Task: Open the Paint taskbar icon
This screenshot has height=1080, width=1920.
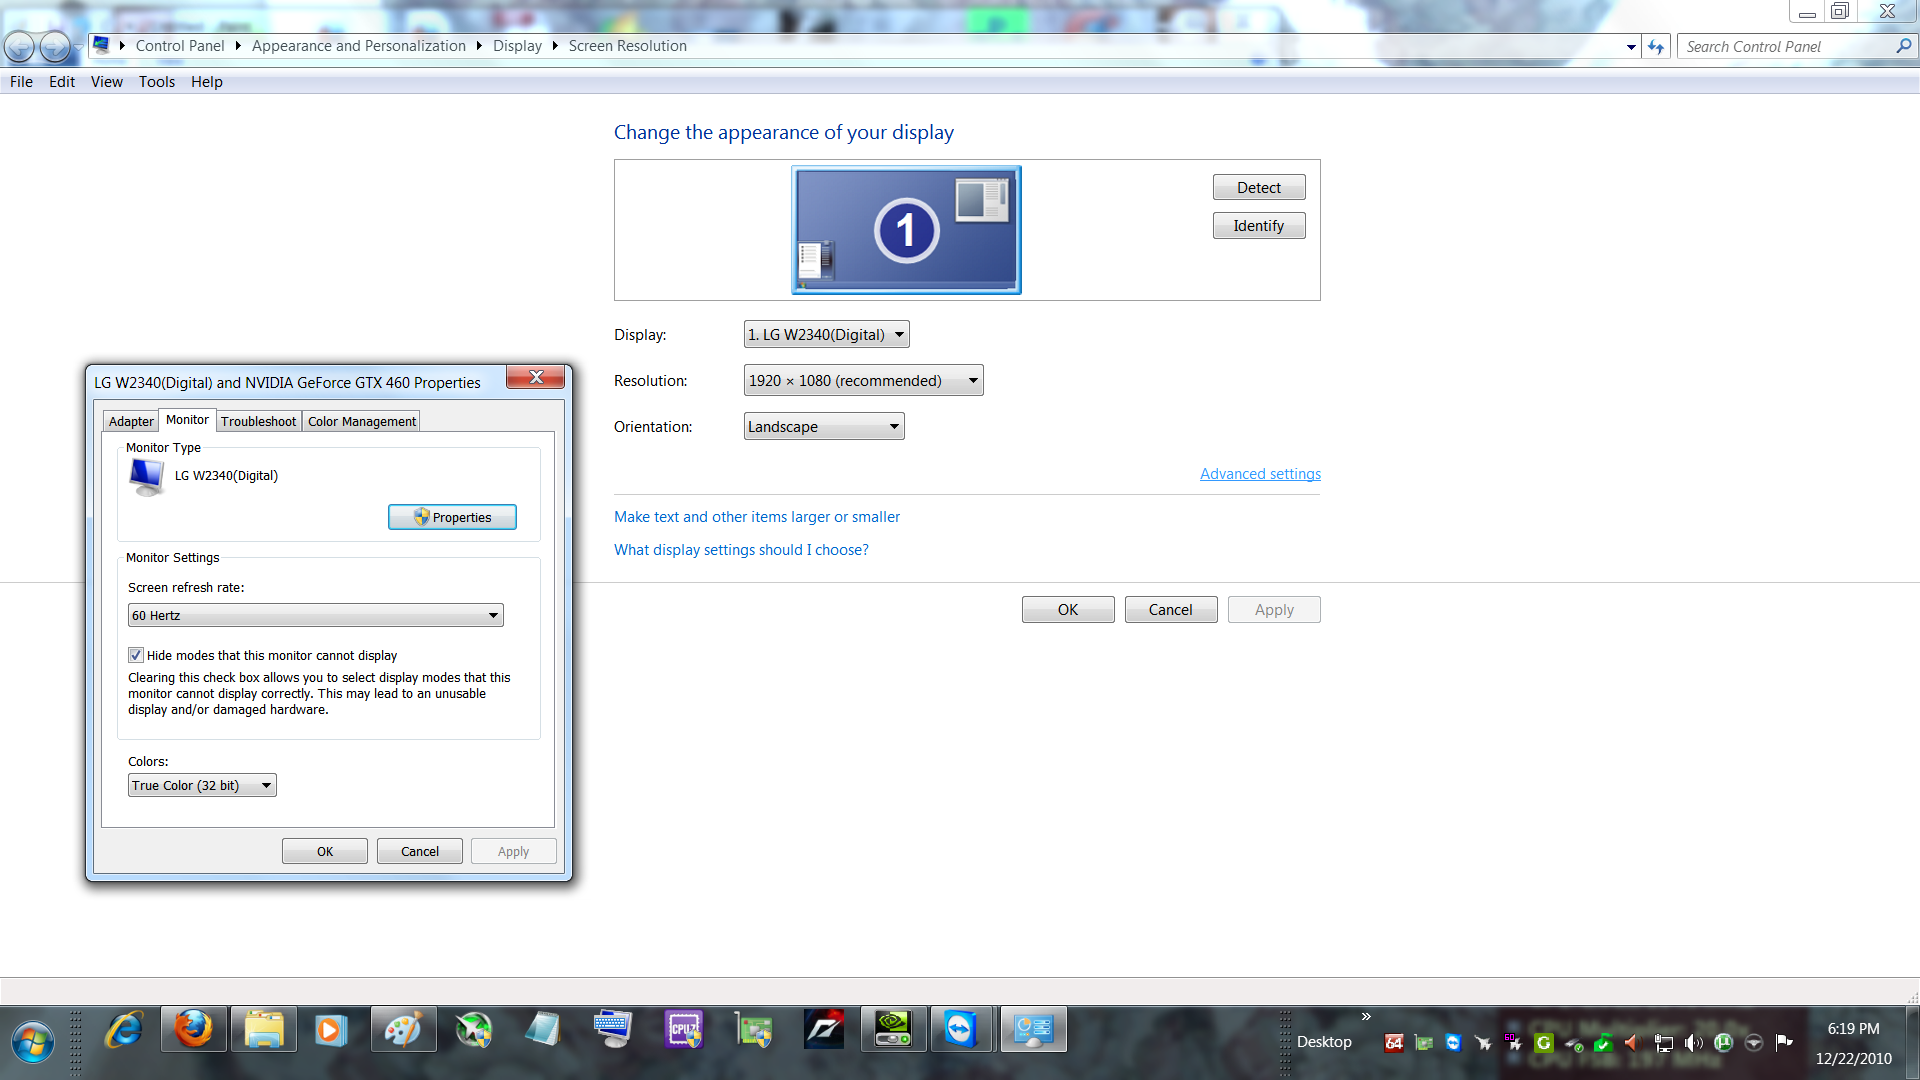Action: [x=404, y=1030]
